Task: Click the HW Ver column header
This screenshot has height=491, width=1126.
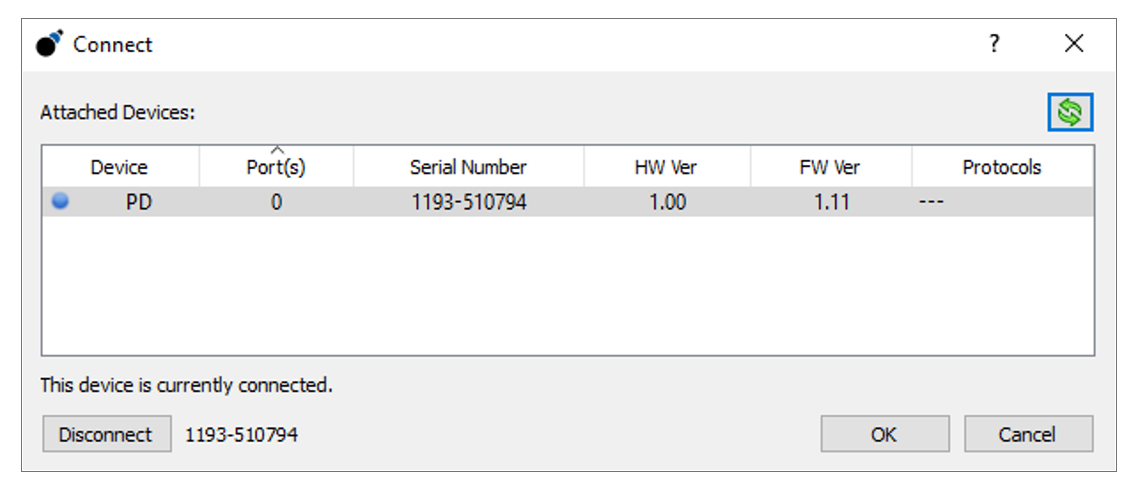Action: (x=666, y=167)
